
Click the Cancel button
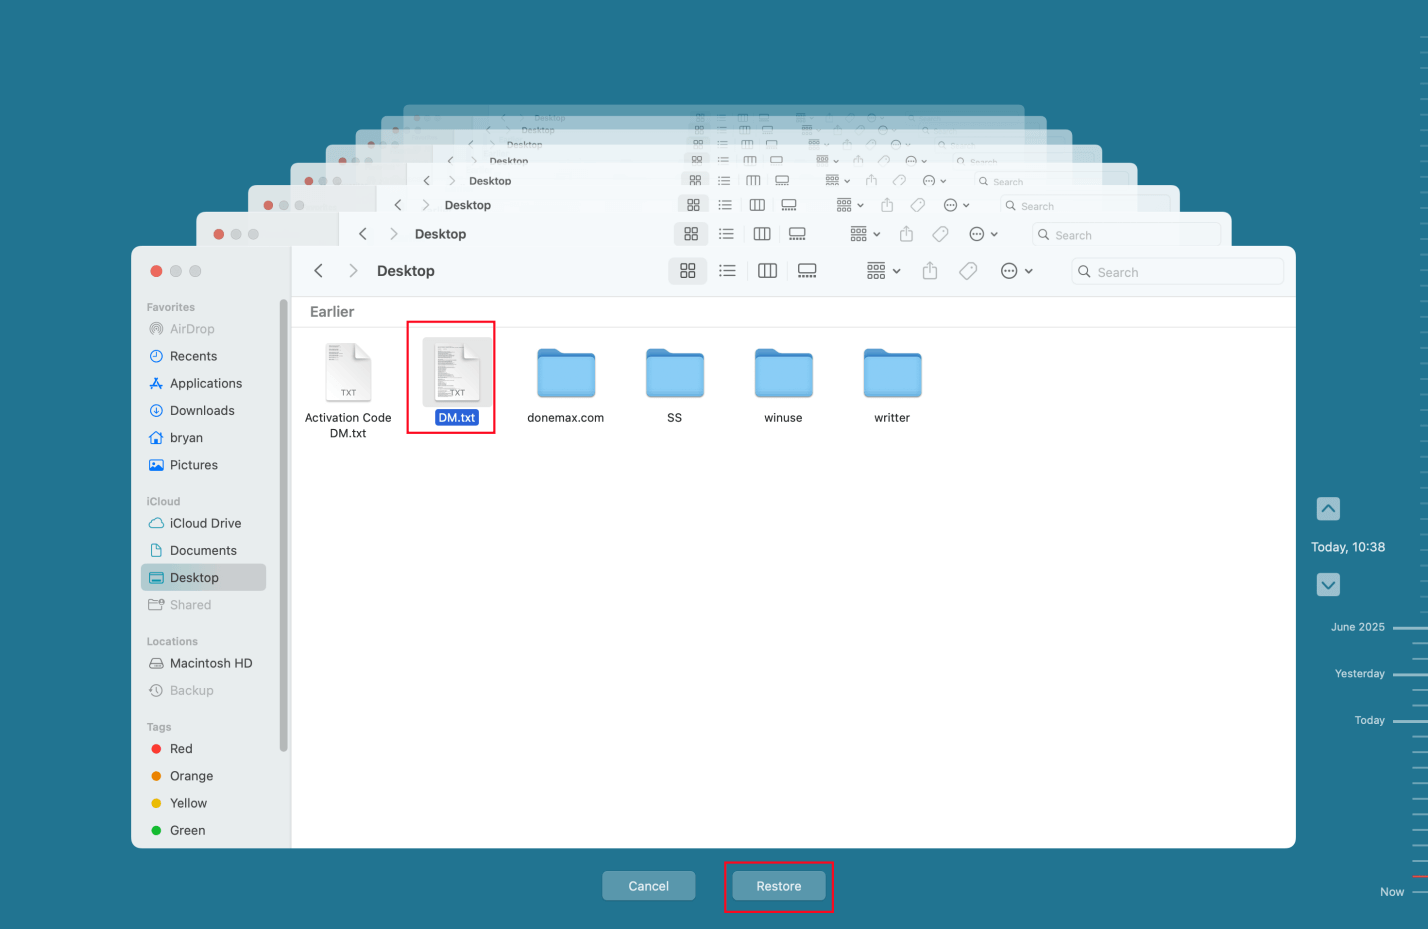(x=648, y=885)
